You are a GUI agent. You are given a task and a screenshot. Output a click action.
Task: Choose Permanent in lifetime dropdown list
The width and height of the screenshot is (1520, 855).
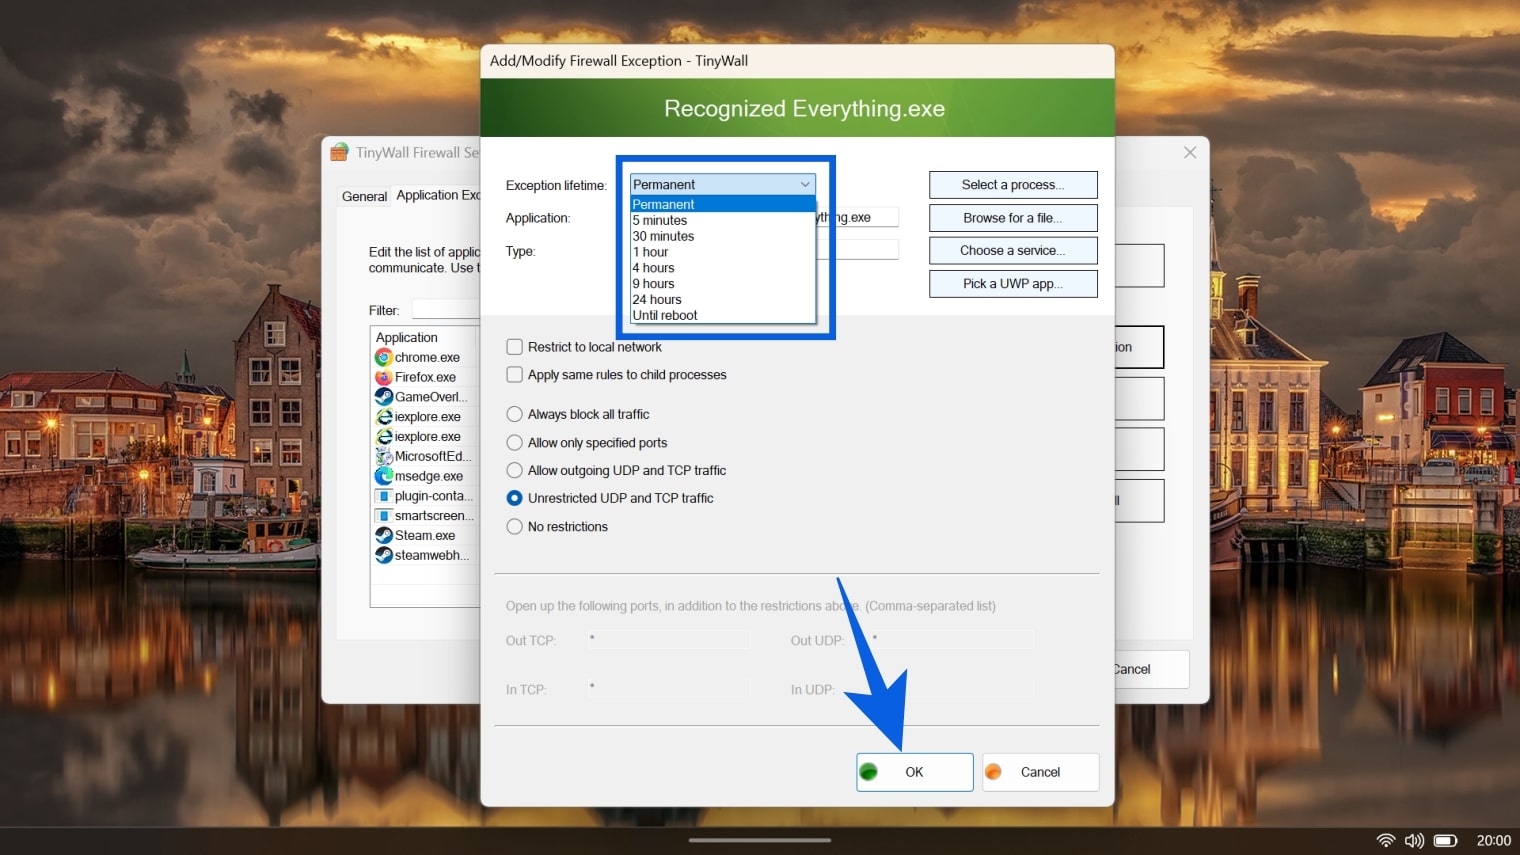pyautogui.click(x=723, y=204)
